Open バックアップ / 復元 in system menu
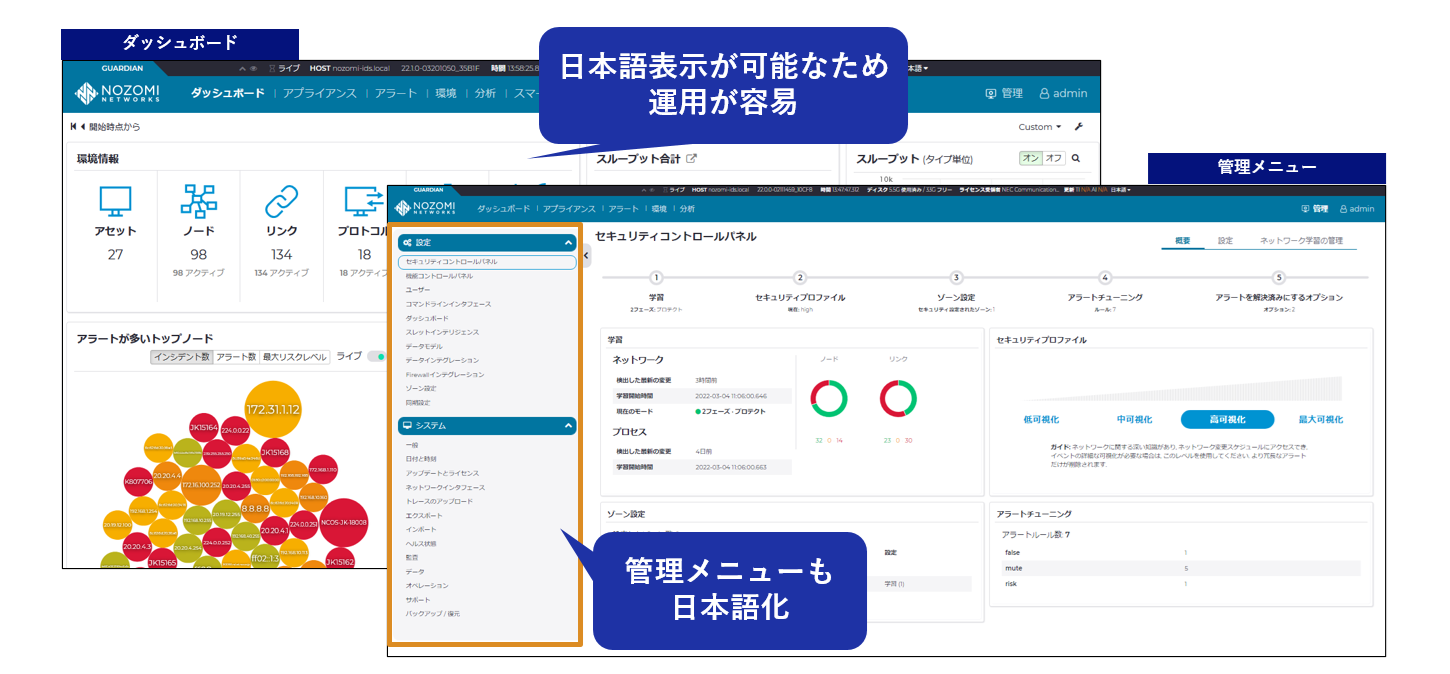This screenshot has width=1450, height=674. tap(432, 613)
